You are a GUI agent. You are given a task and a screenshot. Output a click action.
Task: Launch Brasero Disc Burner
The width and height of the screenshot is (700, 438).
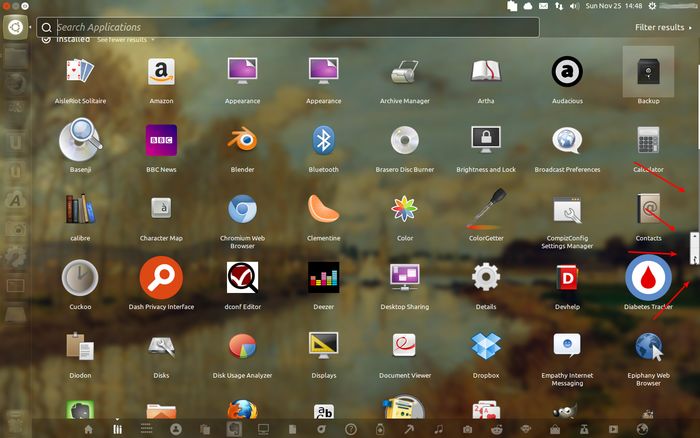[x=404, y=140]
